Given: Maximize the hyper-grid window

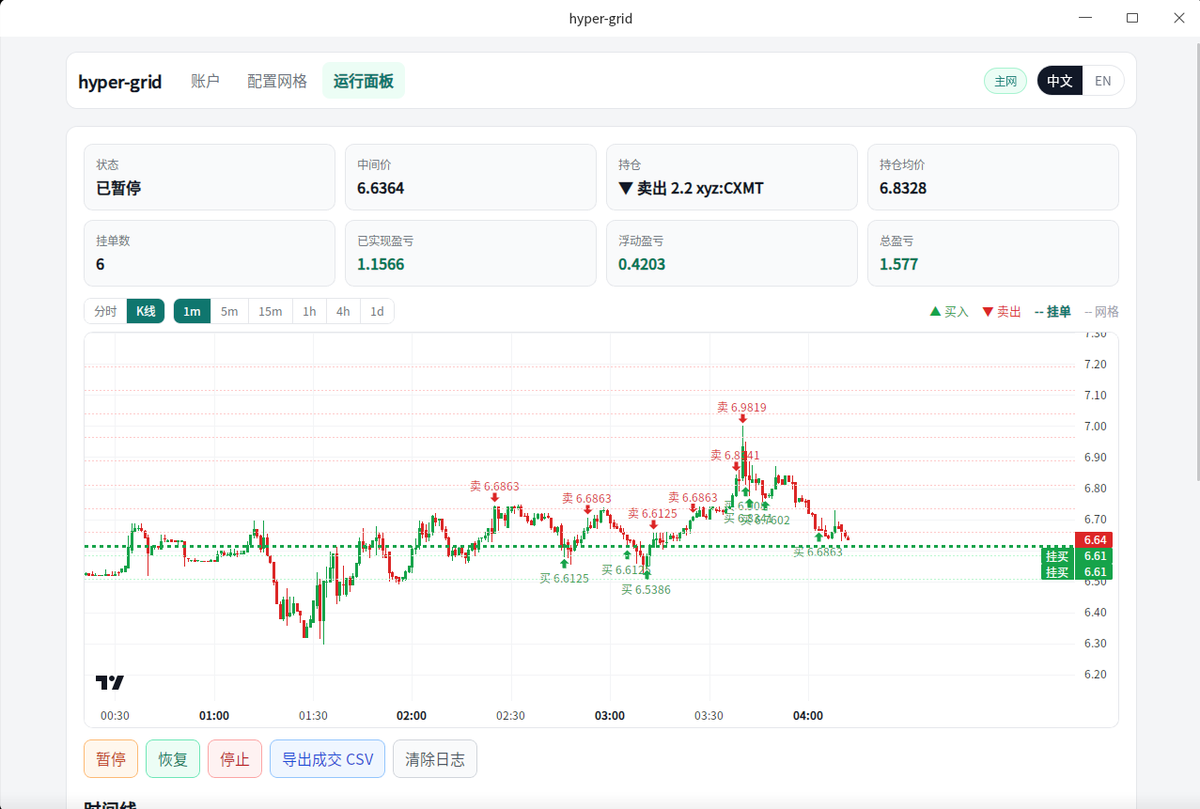Looking at the screenshot, I should (x=1132, y=18).
